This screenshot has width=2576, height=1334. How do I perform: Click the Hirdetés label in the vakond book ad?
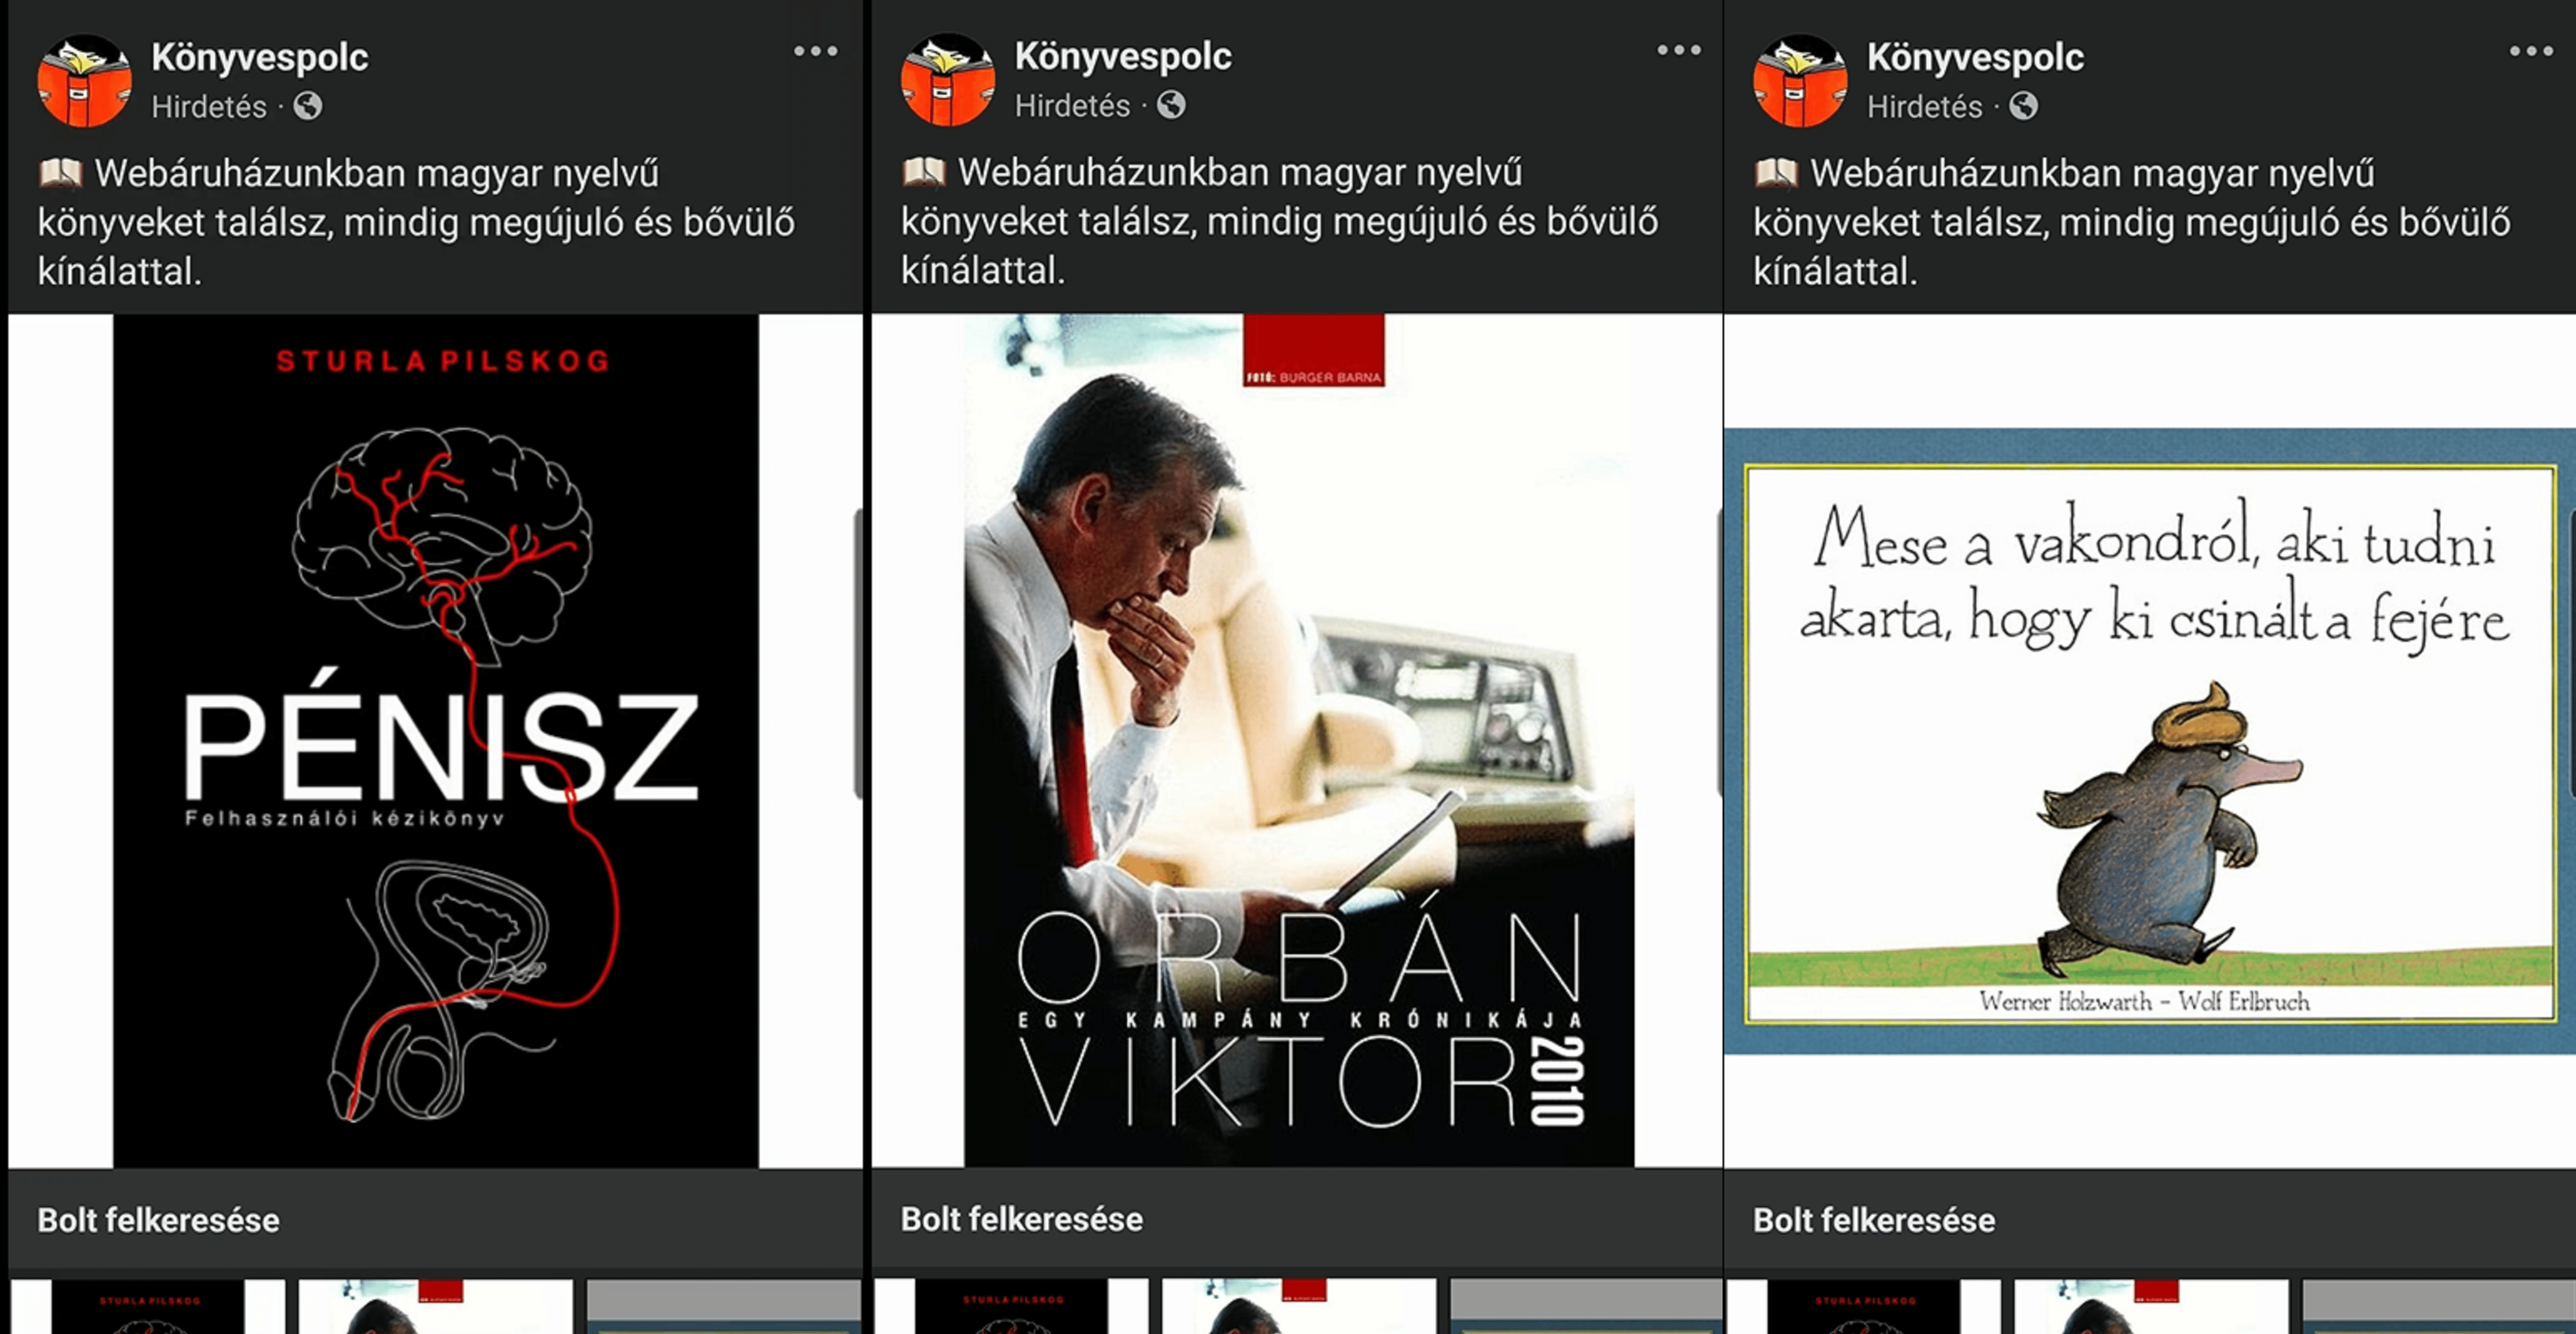point(1924,107)
